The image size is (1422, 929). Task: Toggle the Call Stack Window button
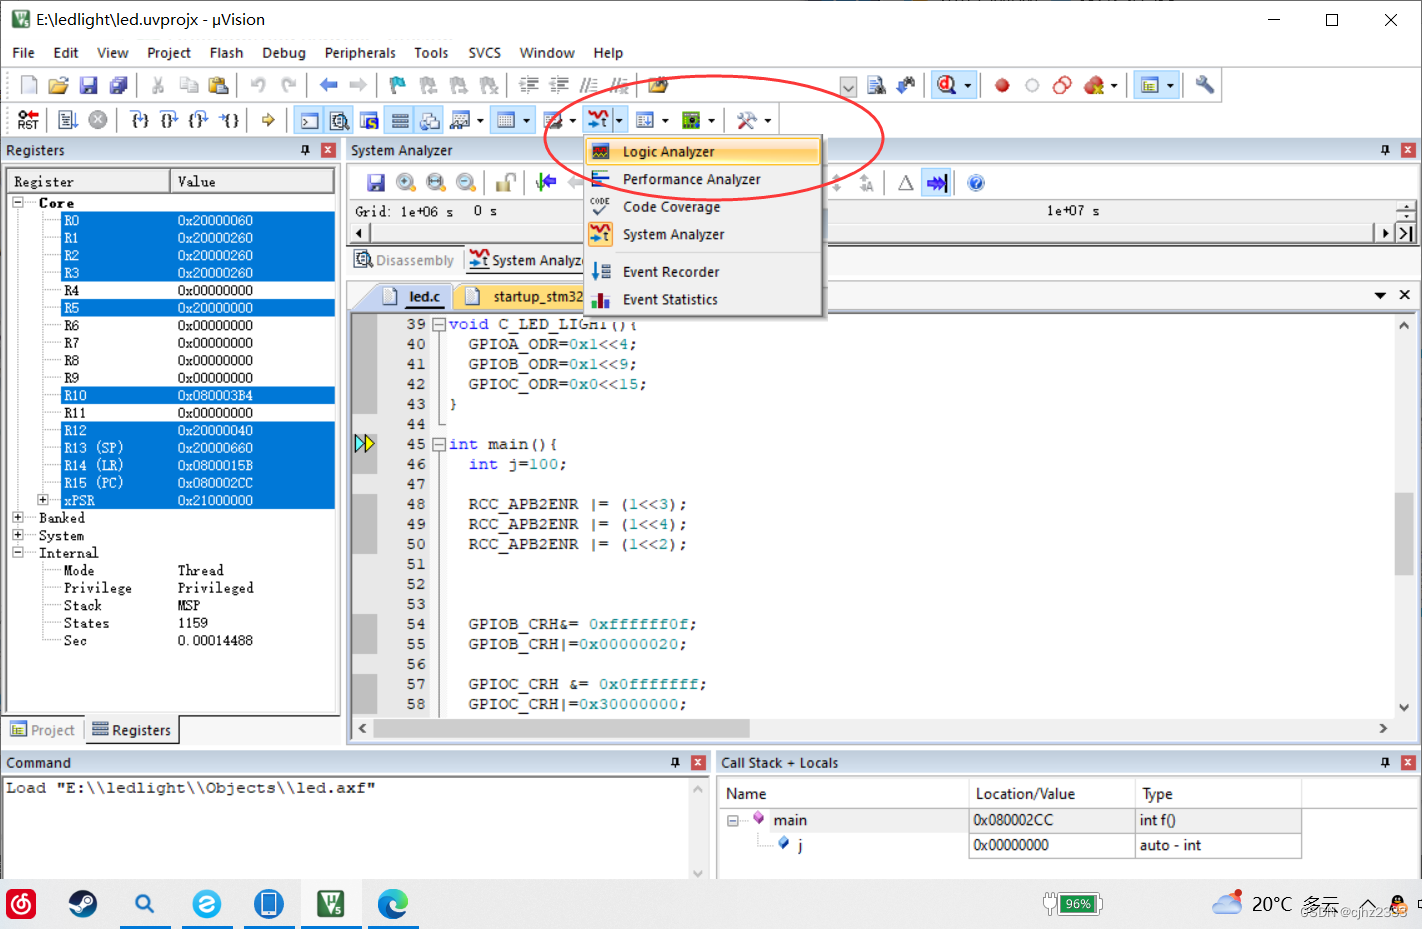click(x=430, y=121)
